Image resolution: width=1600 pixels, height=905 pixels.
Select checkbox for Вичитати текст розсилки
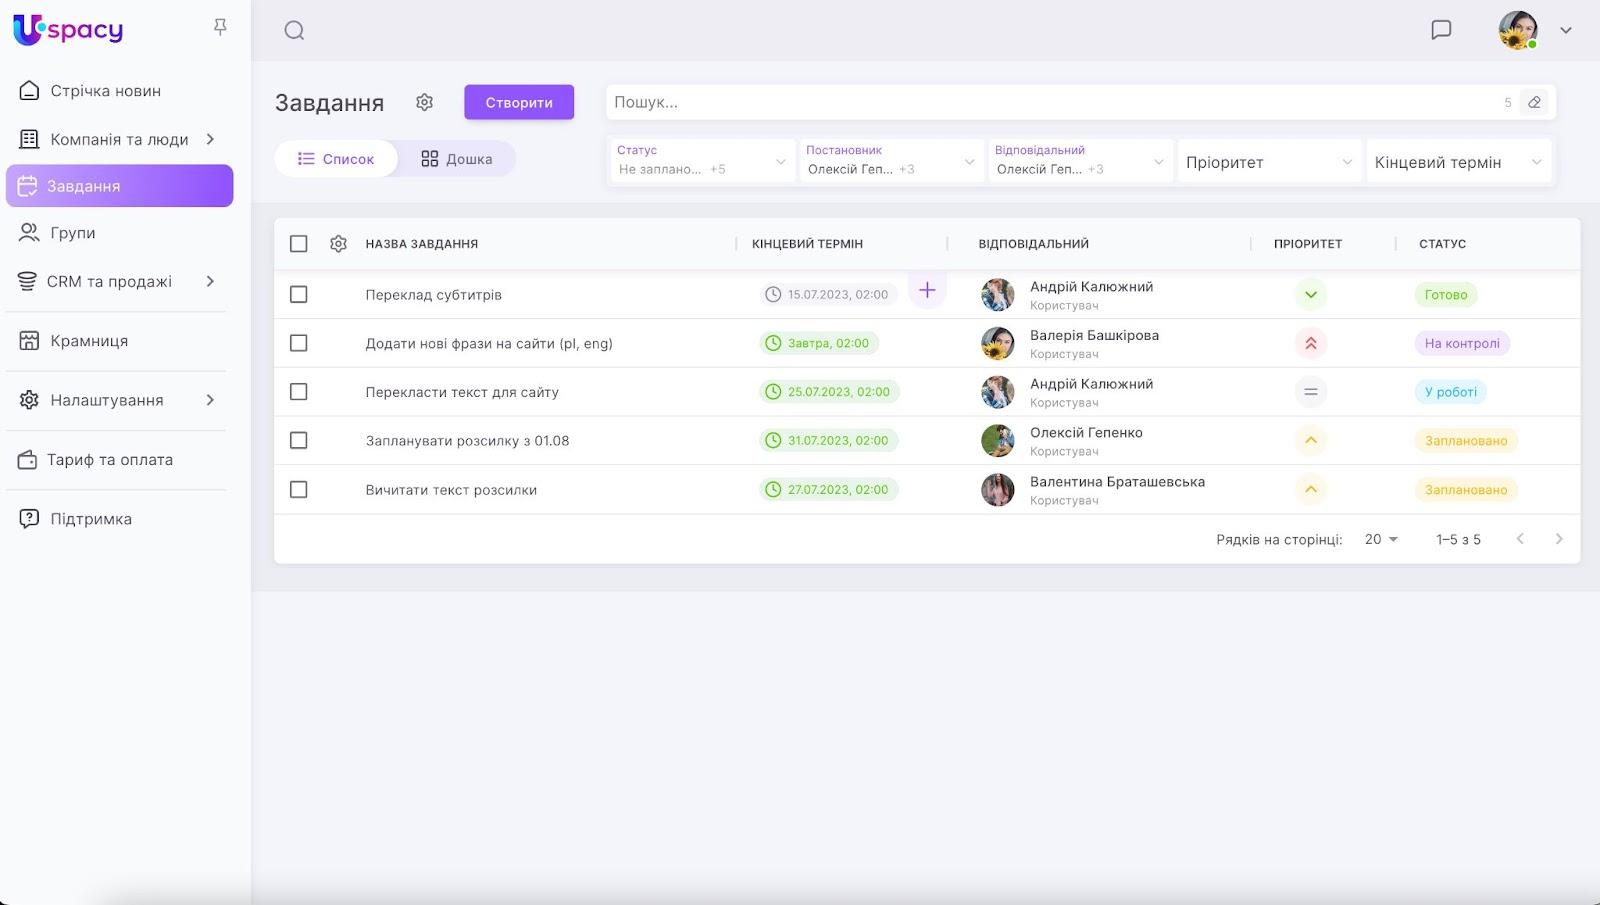click(298, 490)
